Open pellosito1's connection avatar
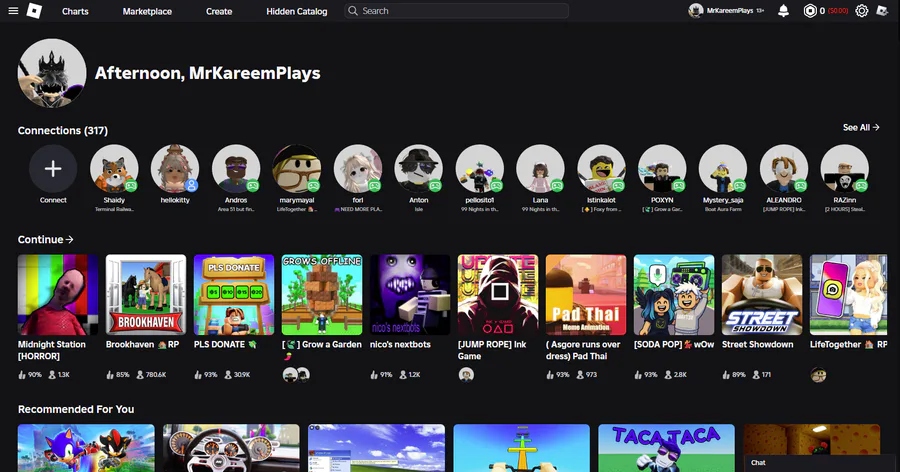The height and width of the screenshot is (472, 900). pos(480,168)
